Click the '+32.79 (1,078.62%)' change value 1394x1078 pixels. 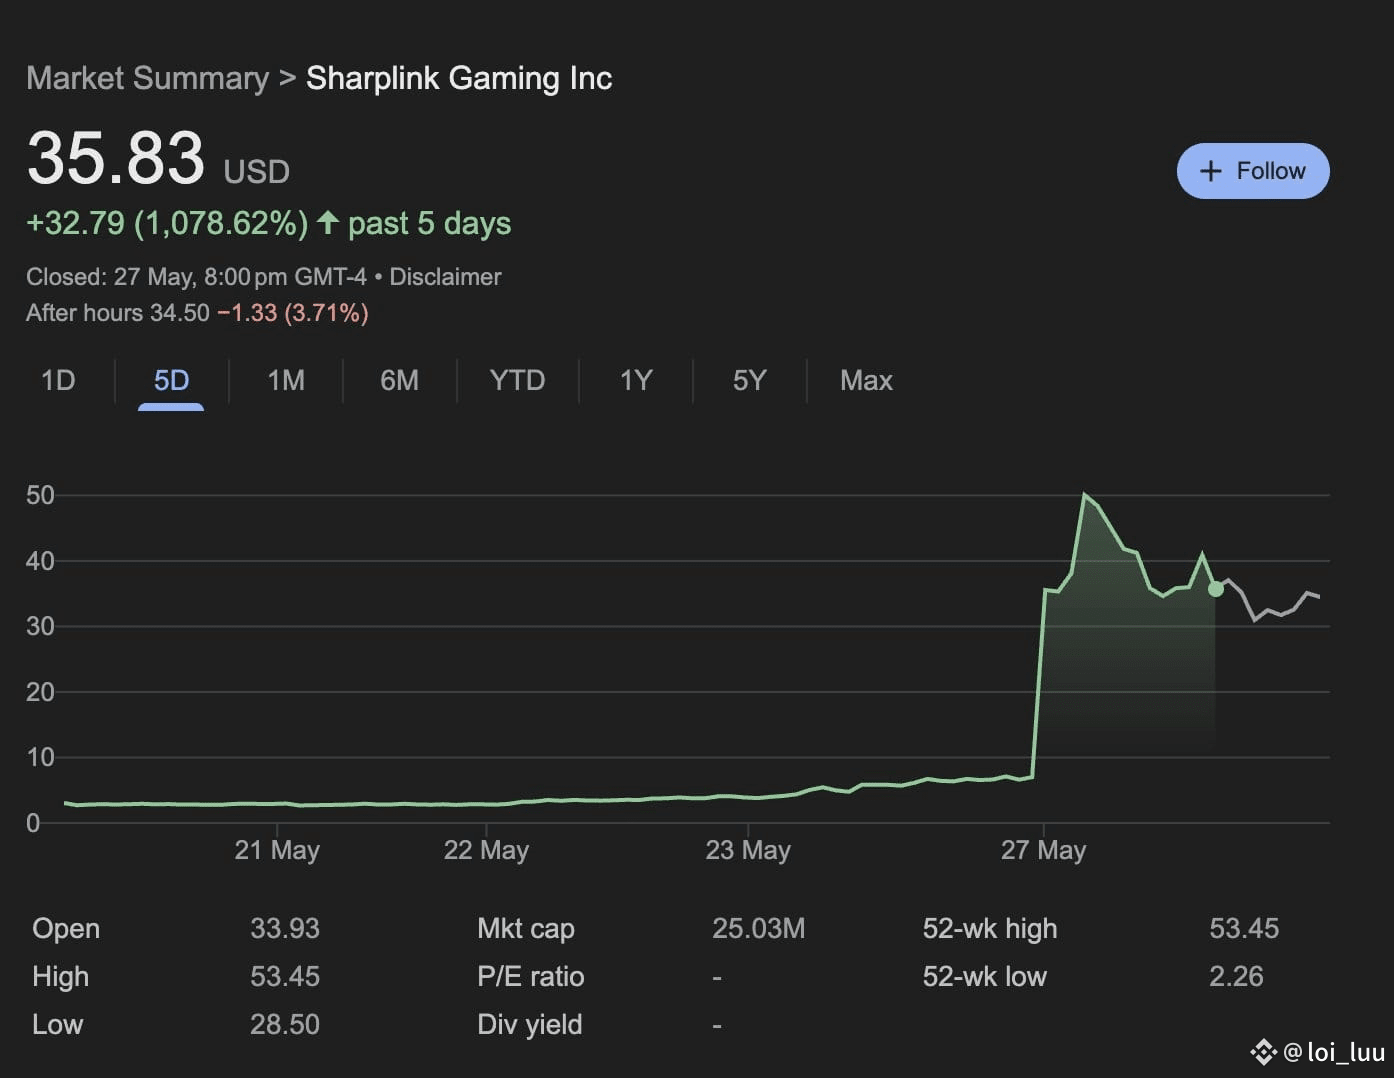pos(167,222)
